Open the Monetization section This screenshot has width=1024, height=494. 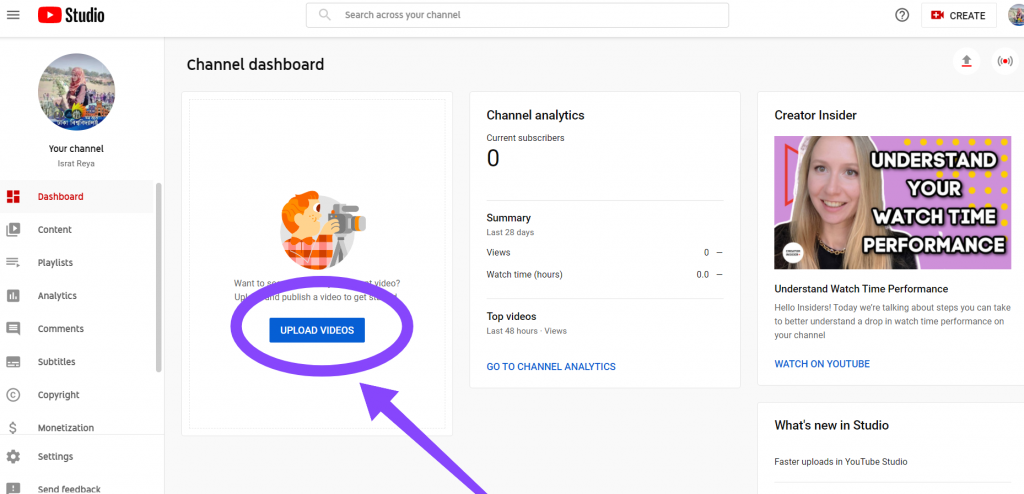coord(65,428)
